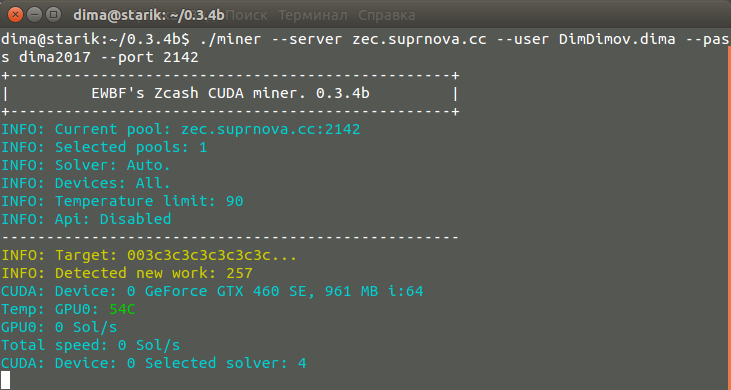Click the zec.suprnova.cc:2142 current pool text

271,129
